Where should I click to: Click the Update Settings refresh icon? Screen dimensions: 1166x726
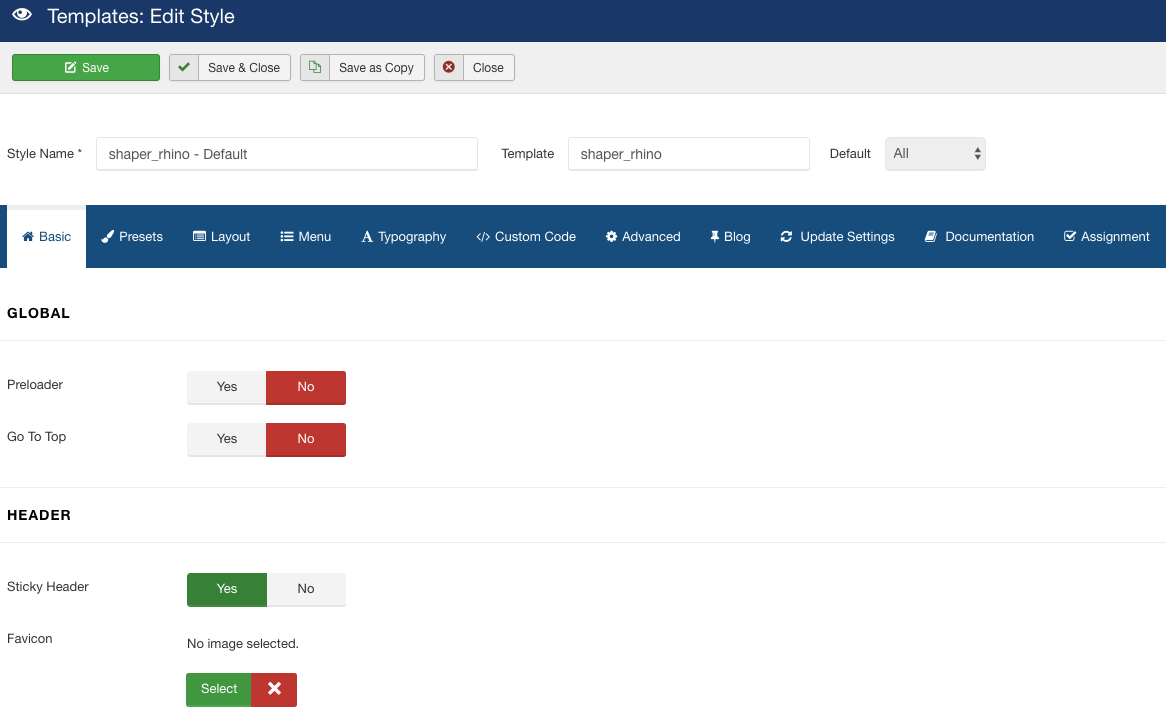tap(786, 237)
